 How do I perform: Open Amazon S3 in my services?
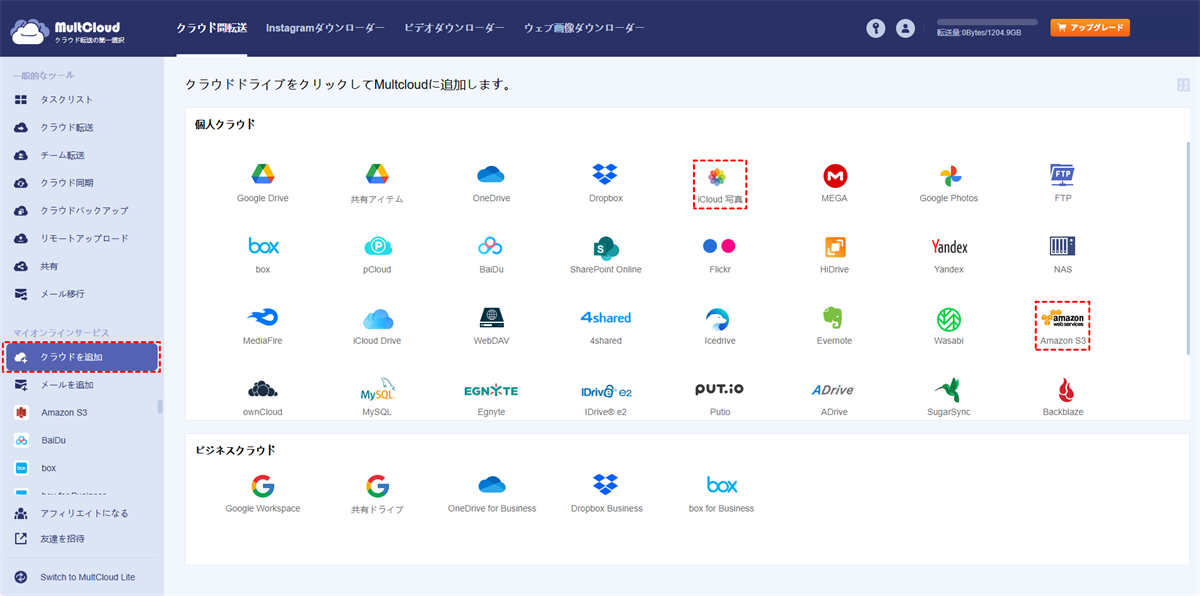tap(64, 412)
